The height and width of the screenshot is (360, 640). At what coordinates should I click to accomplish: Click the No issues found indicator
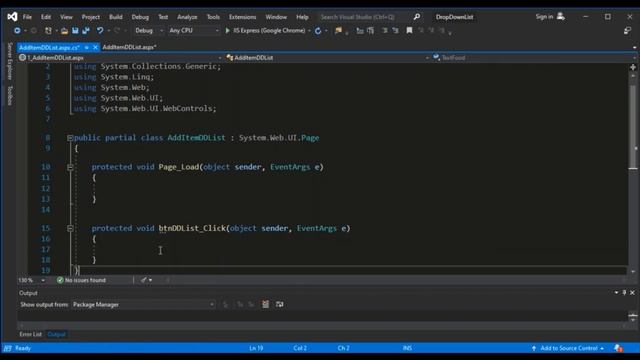coord(81,280)
